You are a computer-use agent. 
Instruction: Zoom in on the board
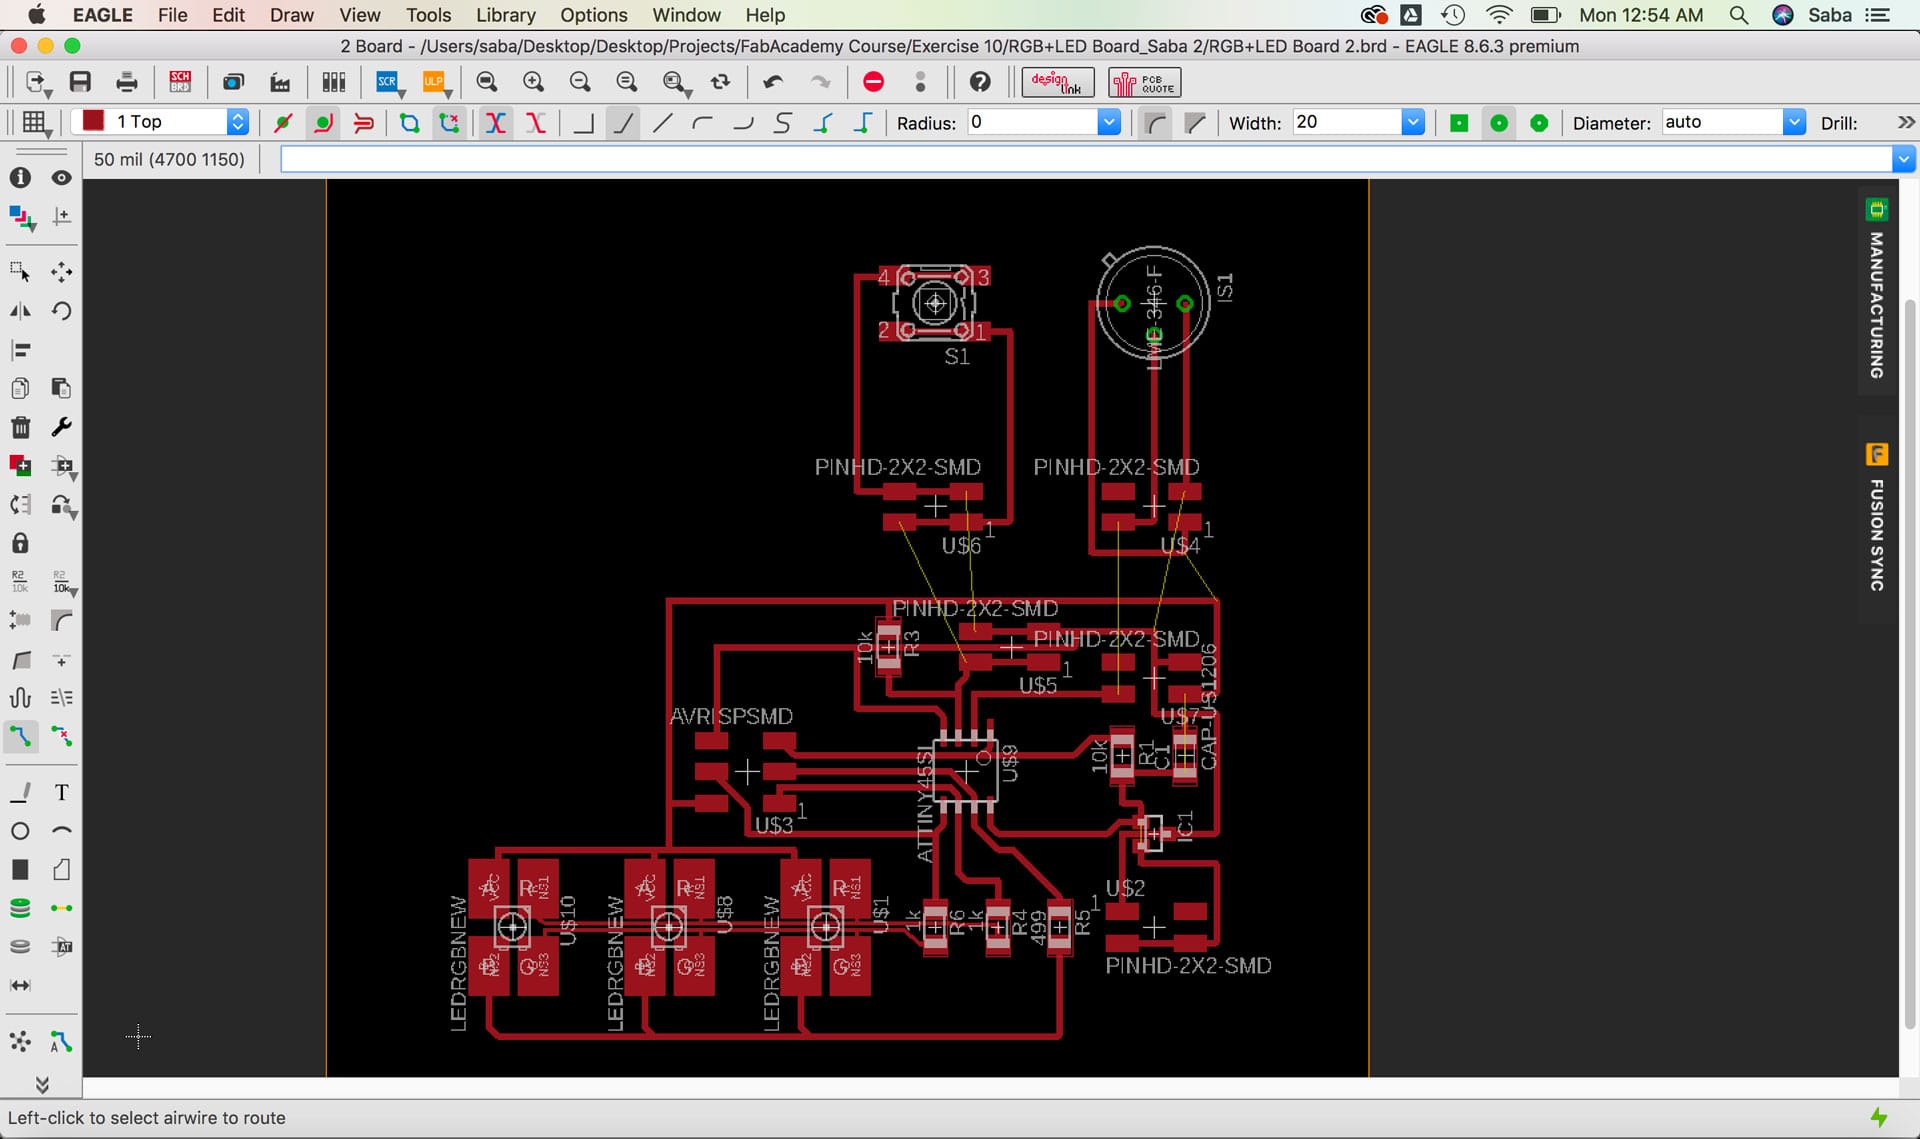(x=533, y=82)
